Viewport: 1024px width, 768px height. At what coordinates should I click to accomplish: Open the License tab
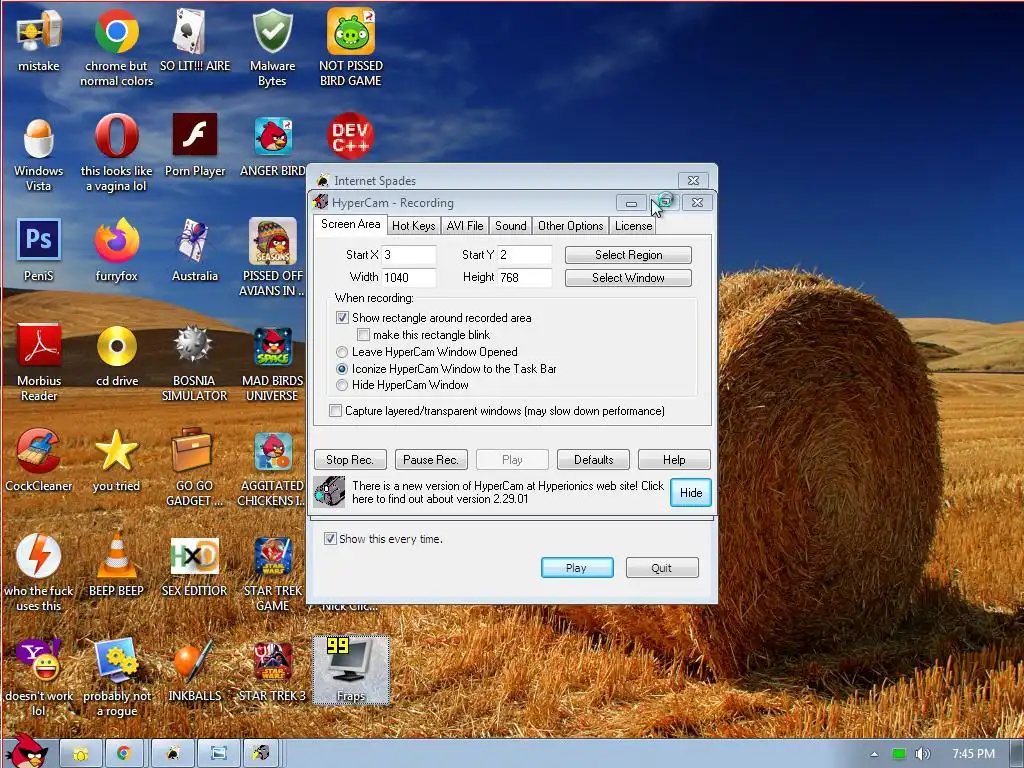pos(633,225)
